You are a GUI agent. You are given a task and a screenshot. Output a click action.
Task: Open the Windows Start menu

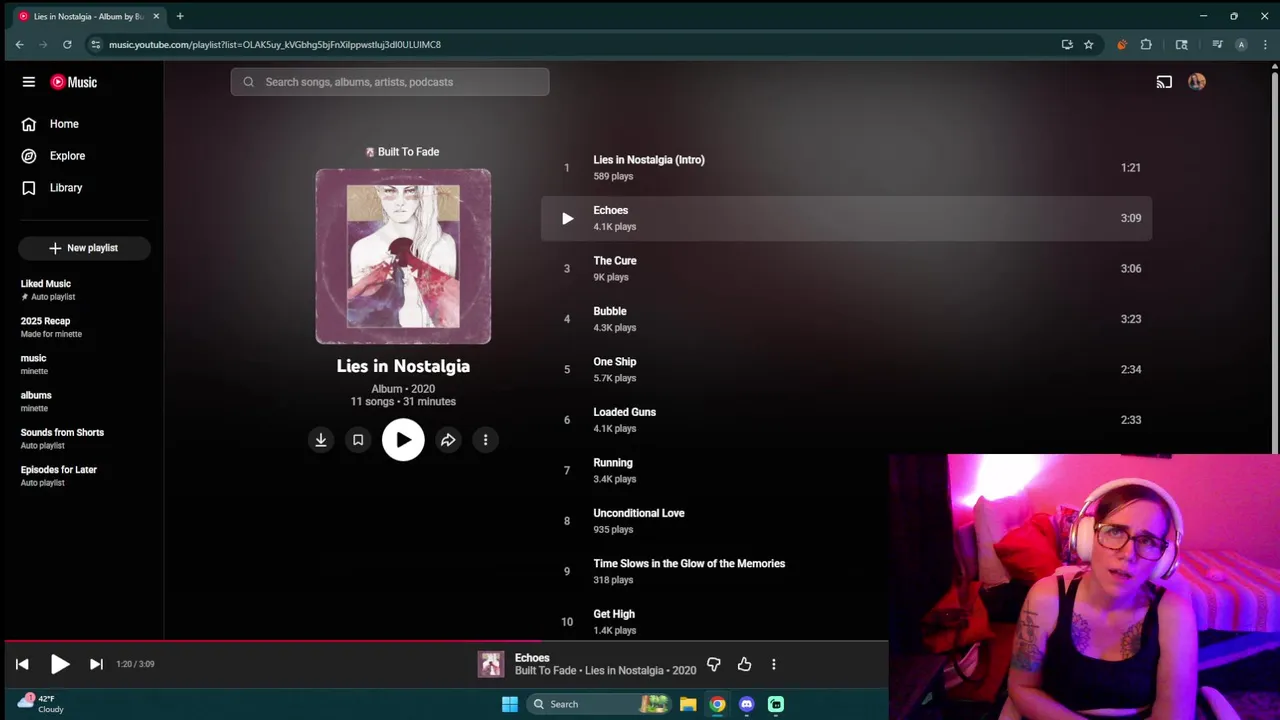(509, 704)
